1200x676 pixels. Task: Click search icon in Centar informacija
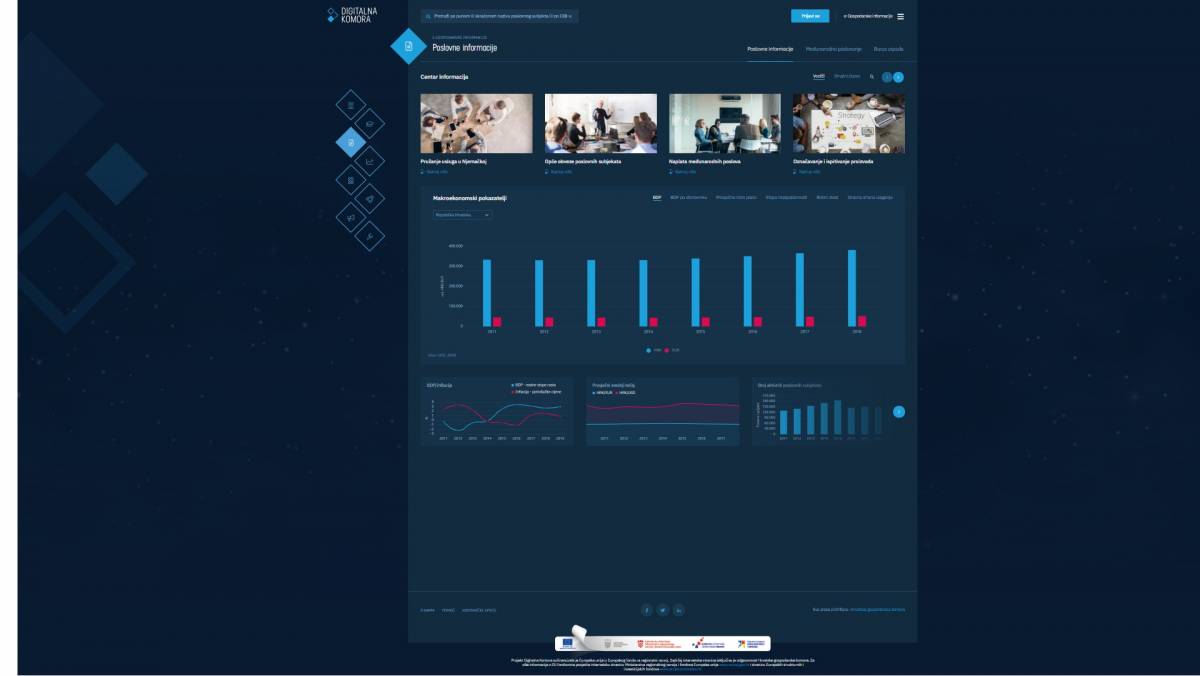coord(871,77)
